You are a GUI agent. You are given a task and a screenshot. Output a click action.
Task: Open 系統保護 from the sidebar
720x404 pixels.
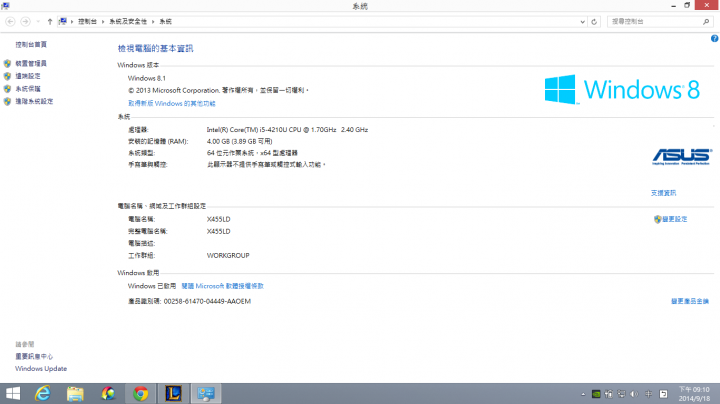[x=28, y=89]
